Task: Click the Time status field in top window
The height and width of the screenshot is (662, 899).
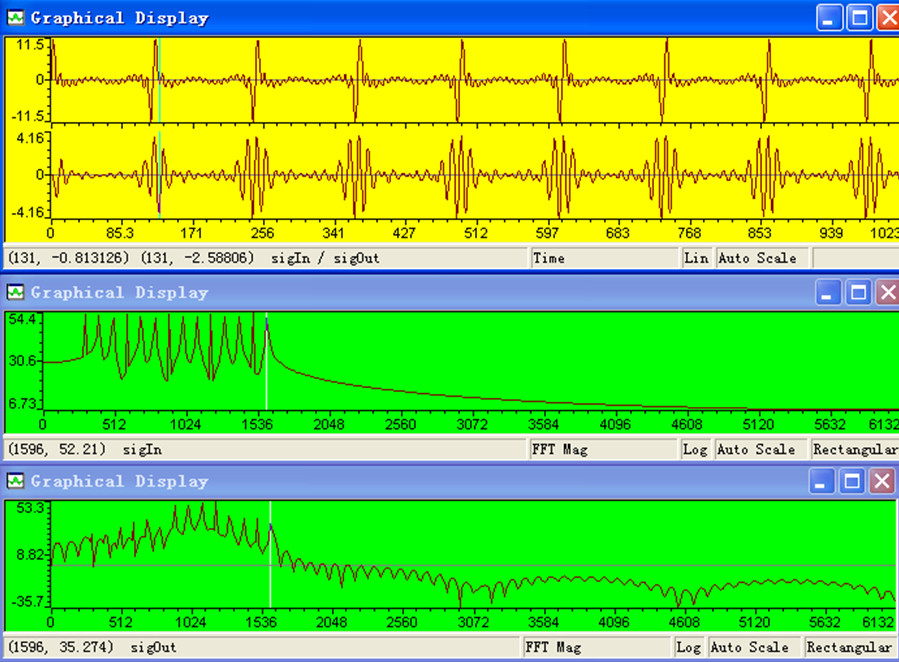Action: coord(604,258)
